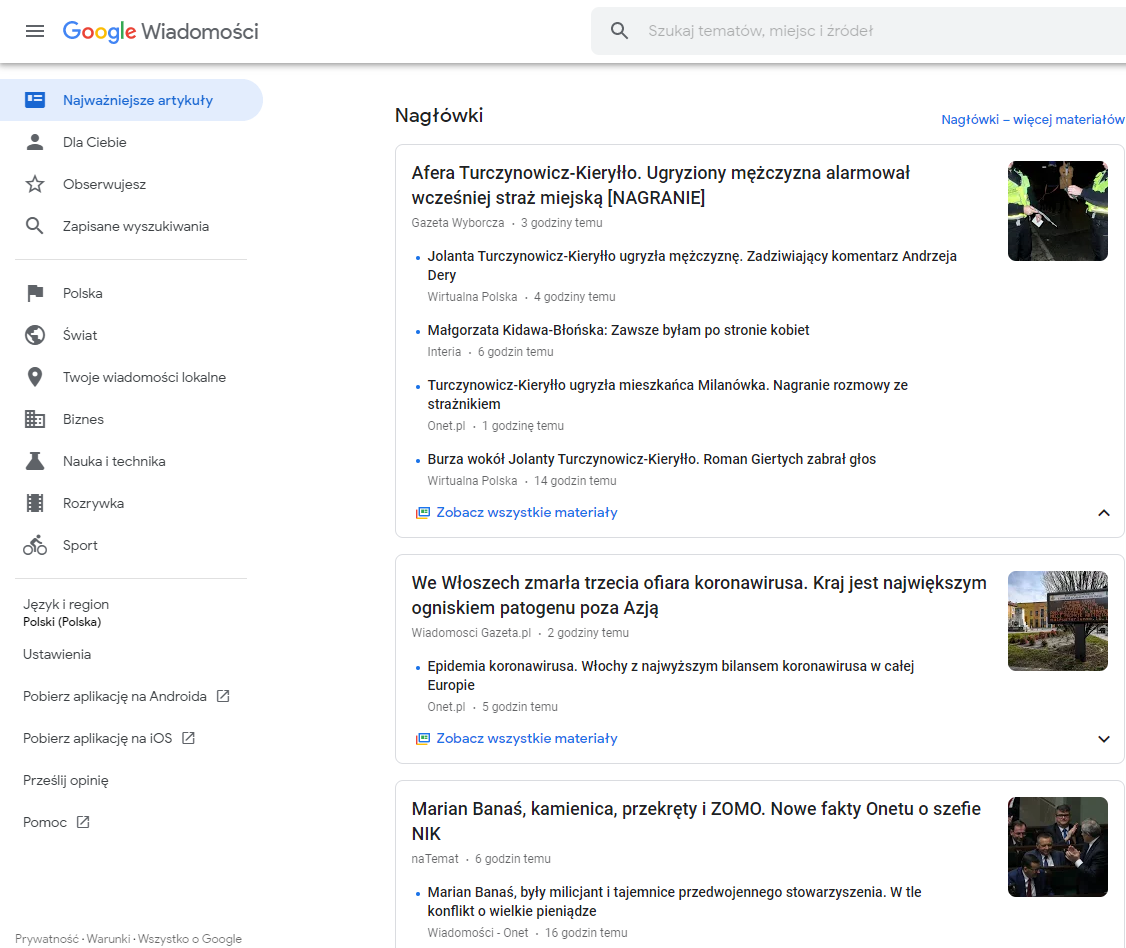Open the coronavirus street sign thumbnail
Image resolution: width=1126 pixels, height=948 pixels.
tap(1057, 621)
